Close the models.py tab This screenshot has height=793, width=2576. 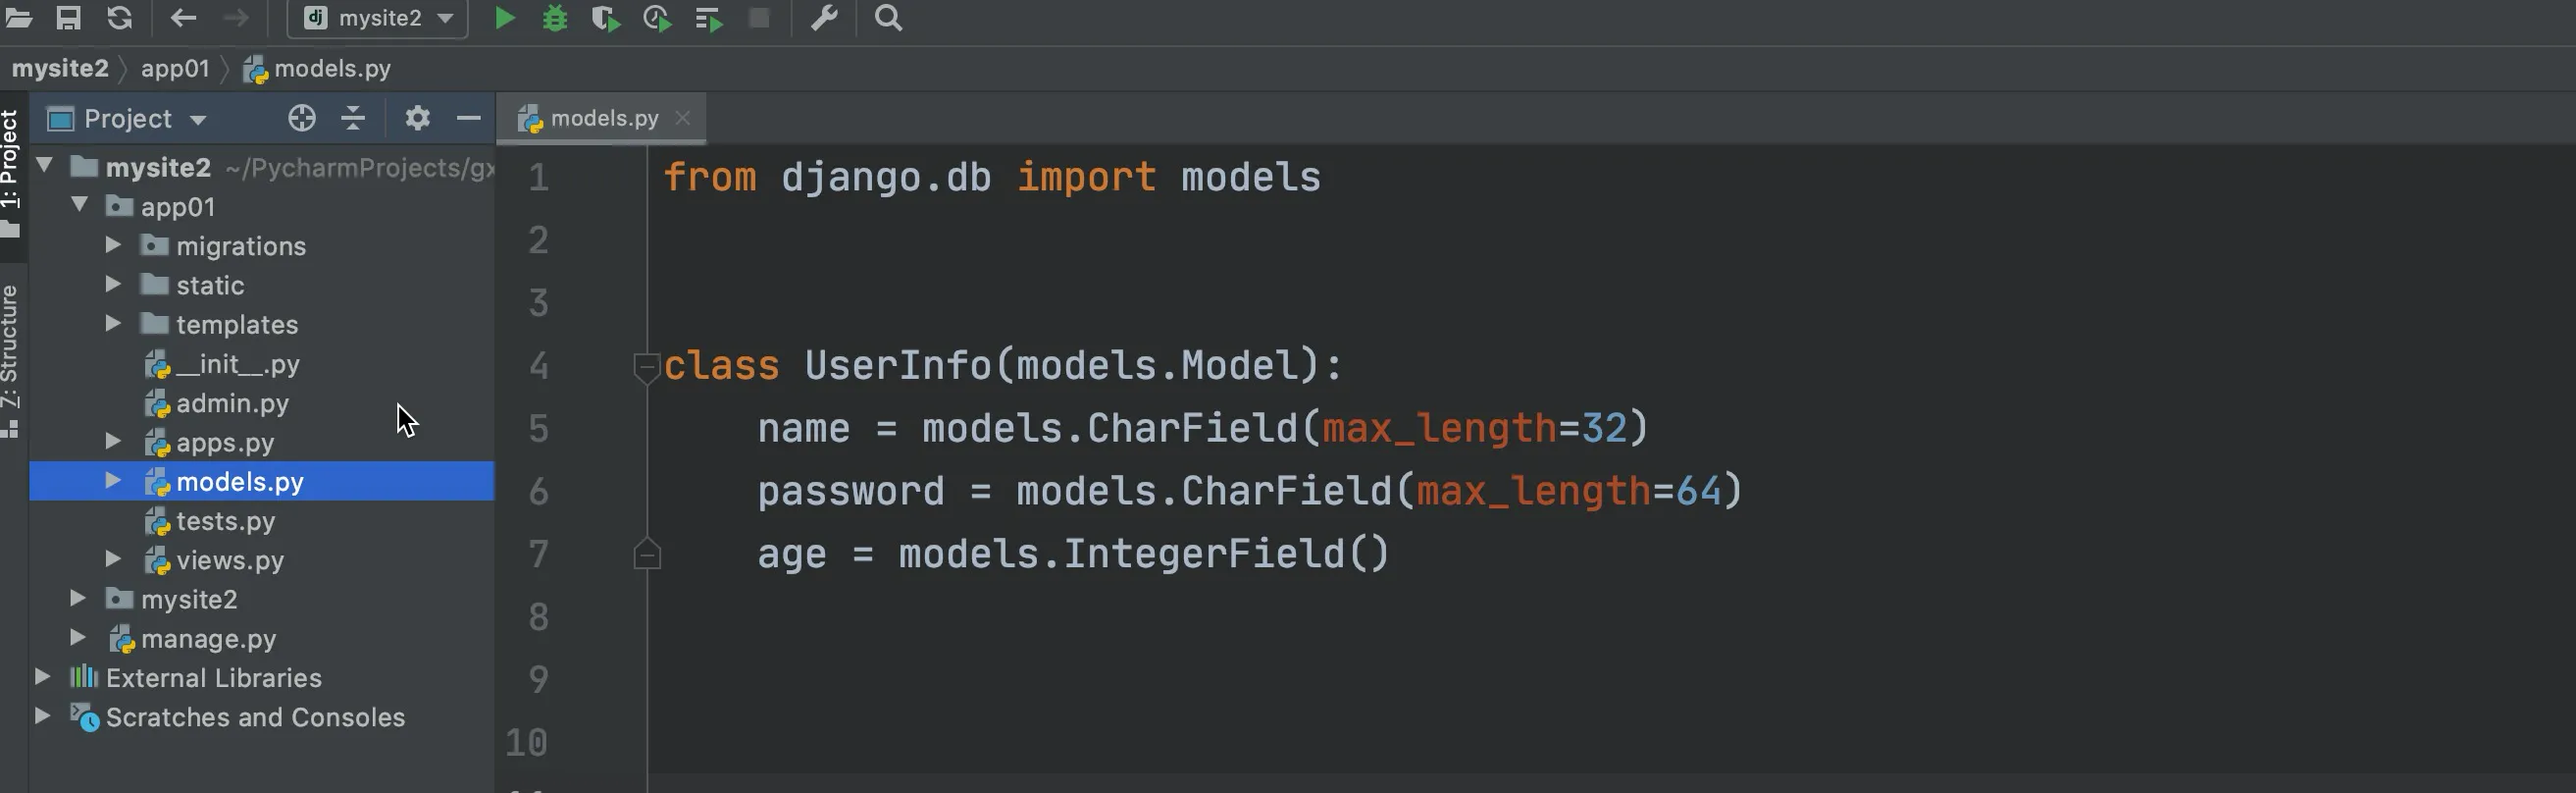[683, 118]
